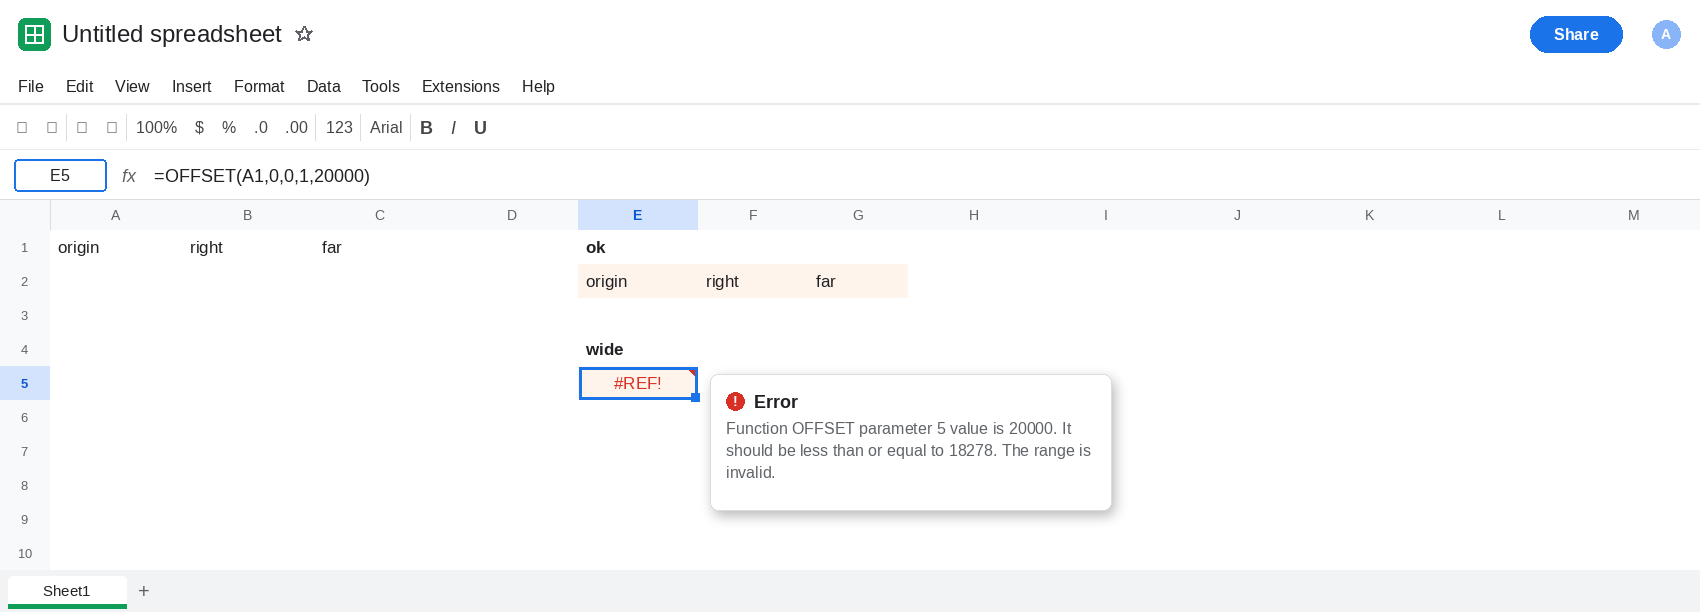Select row 10 header

click(x=25, y=553)
